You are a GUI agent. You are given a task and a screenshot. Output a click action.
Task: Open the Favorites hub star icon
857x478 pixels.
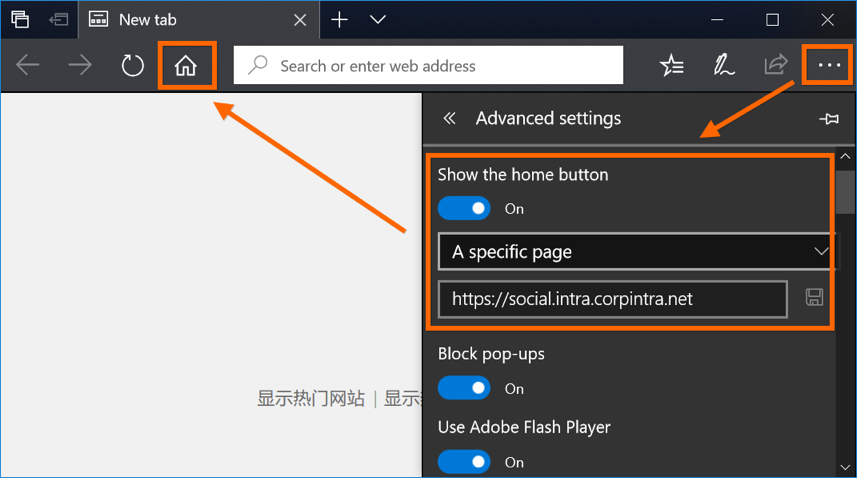[672, 66]
